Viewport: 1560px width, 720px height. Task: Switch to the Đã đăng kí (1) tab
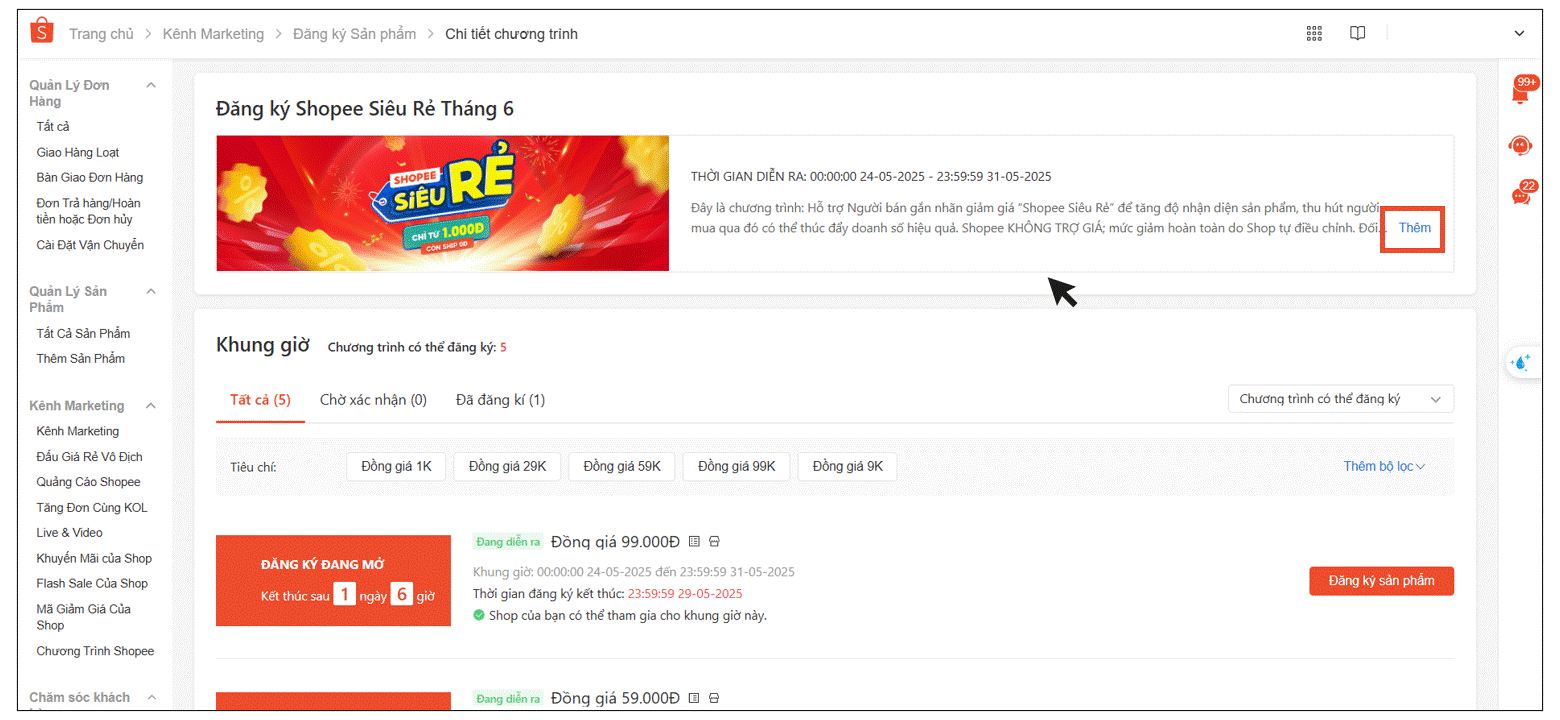[500, 400]
